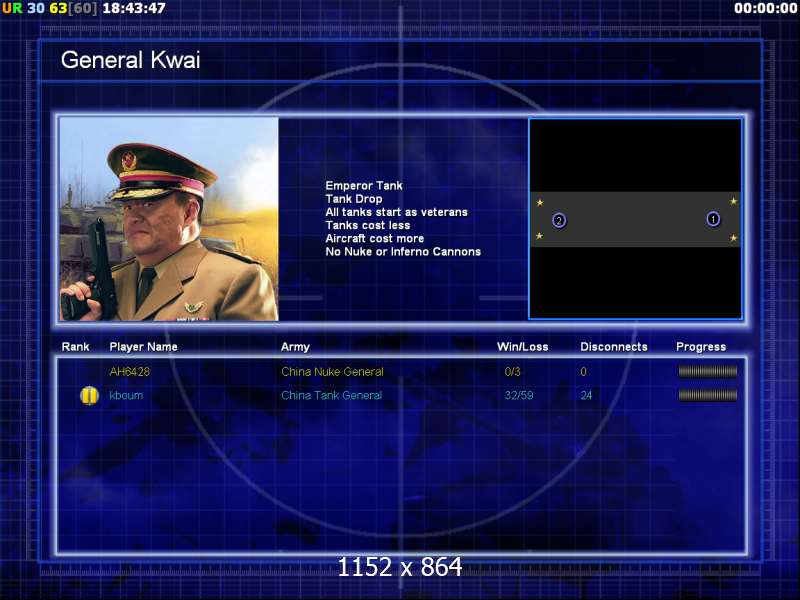Click the bottom-right star on the minimap
This screenshot has width=800, height=600.
tap(733, 238)
